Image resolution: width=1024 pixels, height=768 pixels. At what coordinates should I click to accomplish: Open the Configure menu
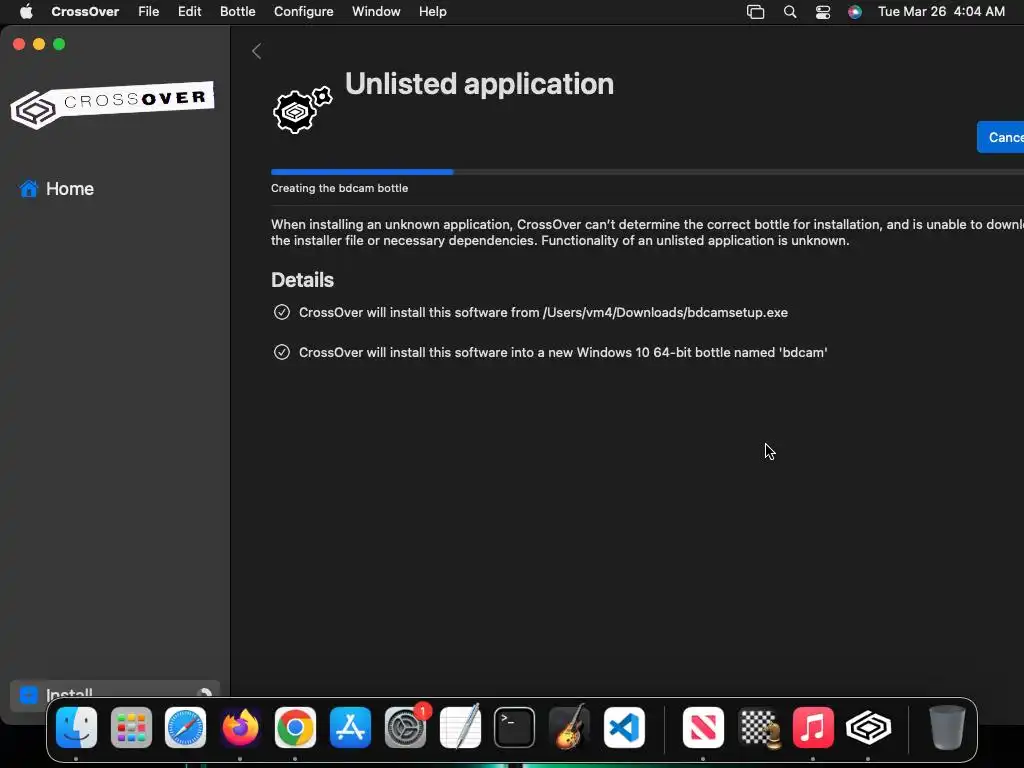click(304, 11)
